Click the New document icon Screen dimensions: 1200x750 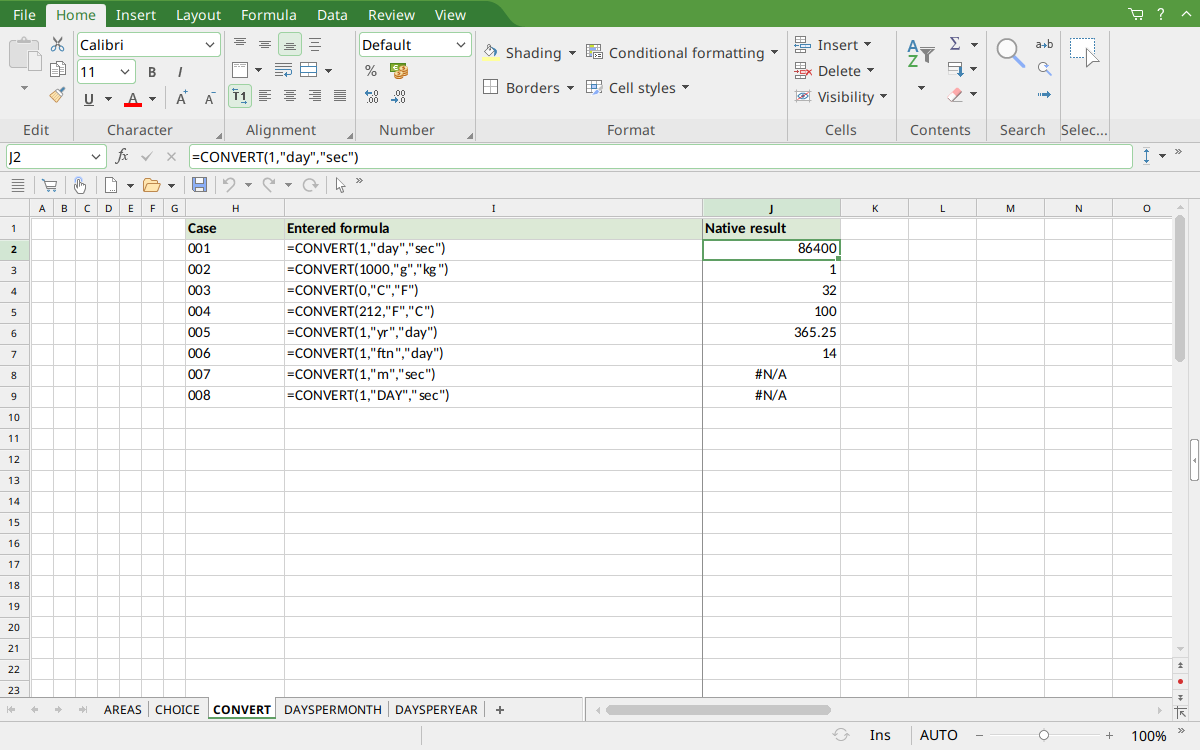tap(112, 185)
